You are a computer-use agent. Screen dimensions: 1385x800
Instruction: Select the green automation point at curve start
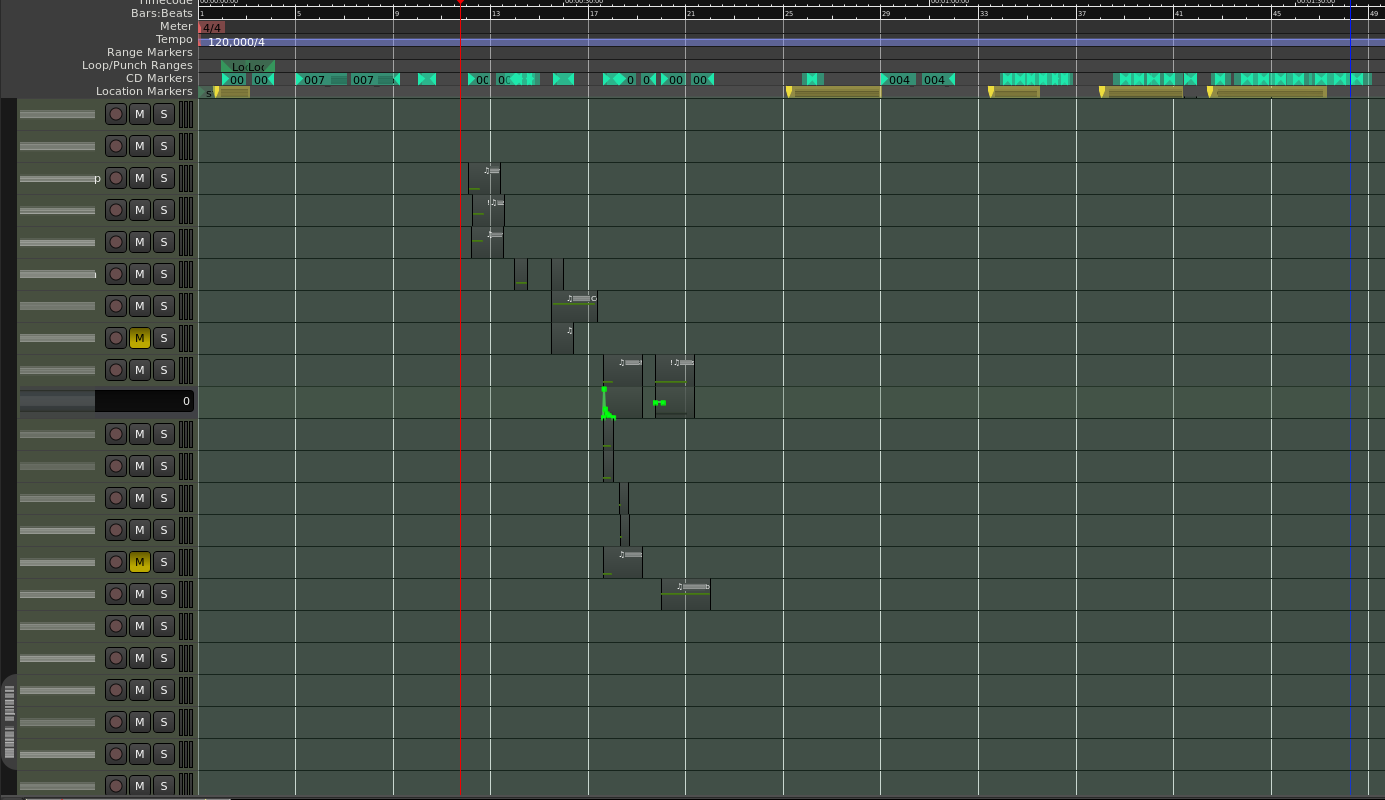604,389
